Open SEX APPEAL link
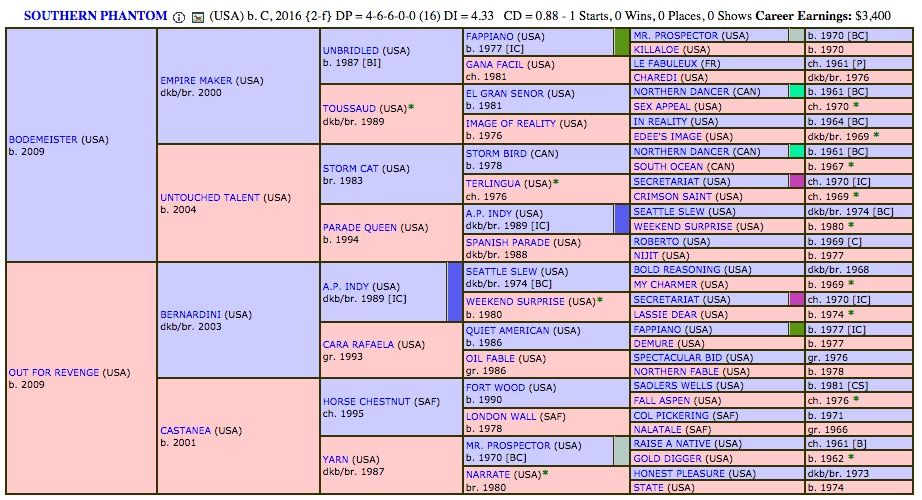This screenshot has width=922, height=500. coord(662,106)
